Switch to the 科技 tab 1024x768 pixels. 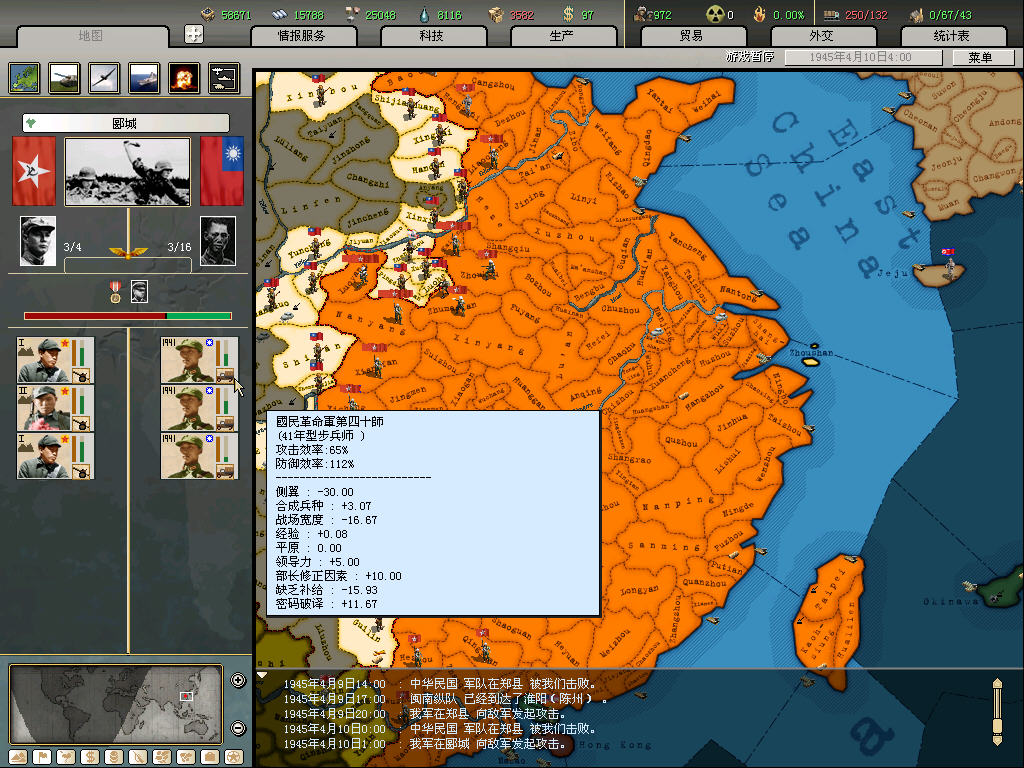[x=431, y=36]
